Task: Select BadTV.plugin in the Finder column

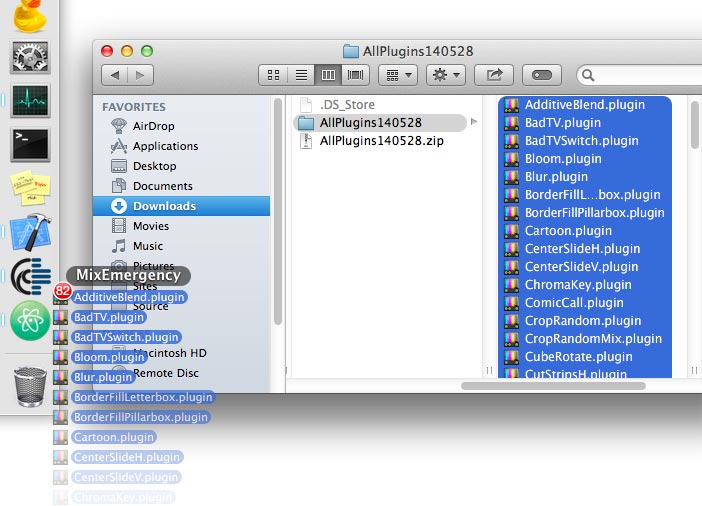Action: pos(585,123)
